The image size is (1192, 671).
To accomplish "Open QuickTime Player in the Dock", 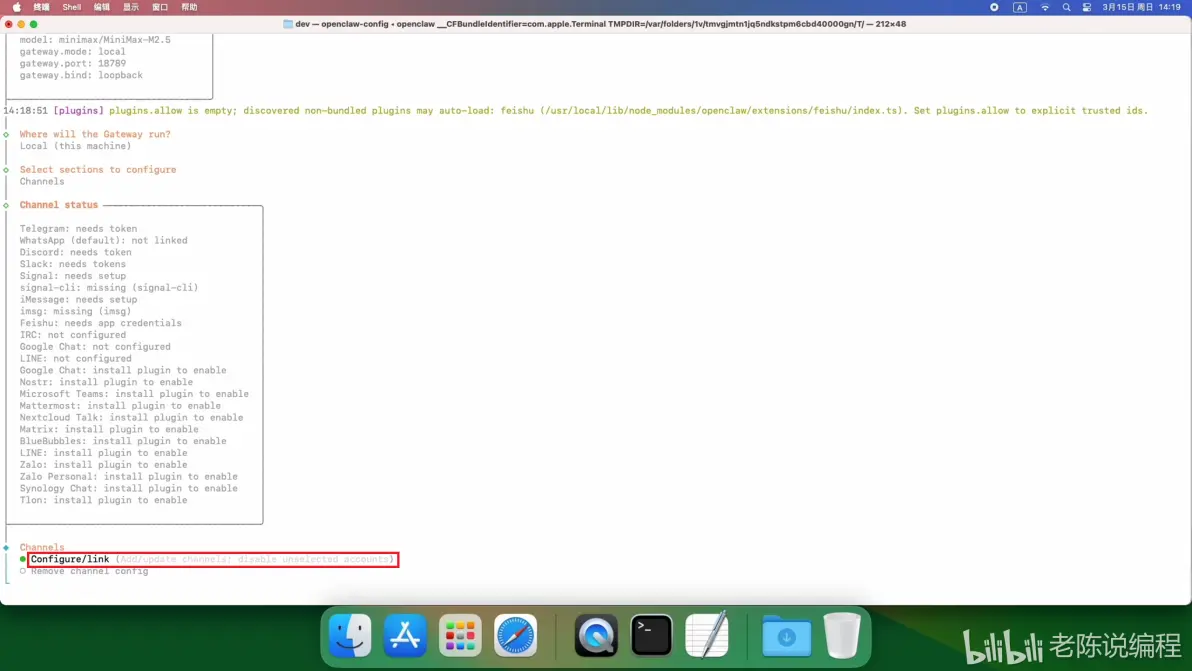I will (596, 635).
